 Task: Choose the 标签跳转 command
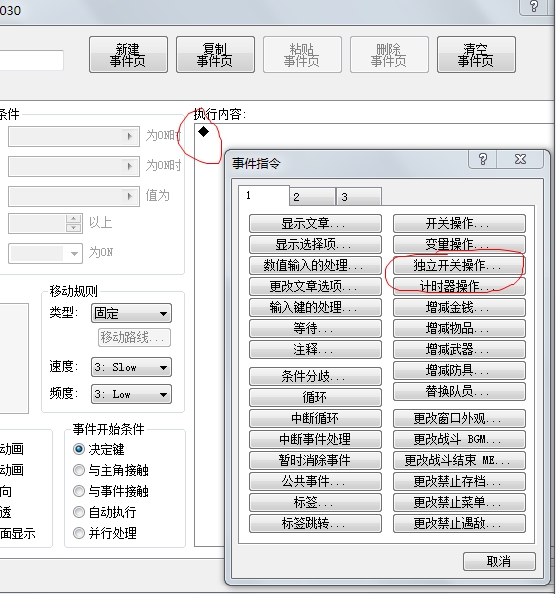click(315, 523)
